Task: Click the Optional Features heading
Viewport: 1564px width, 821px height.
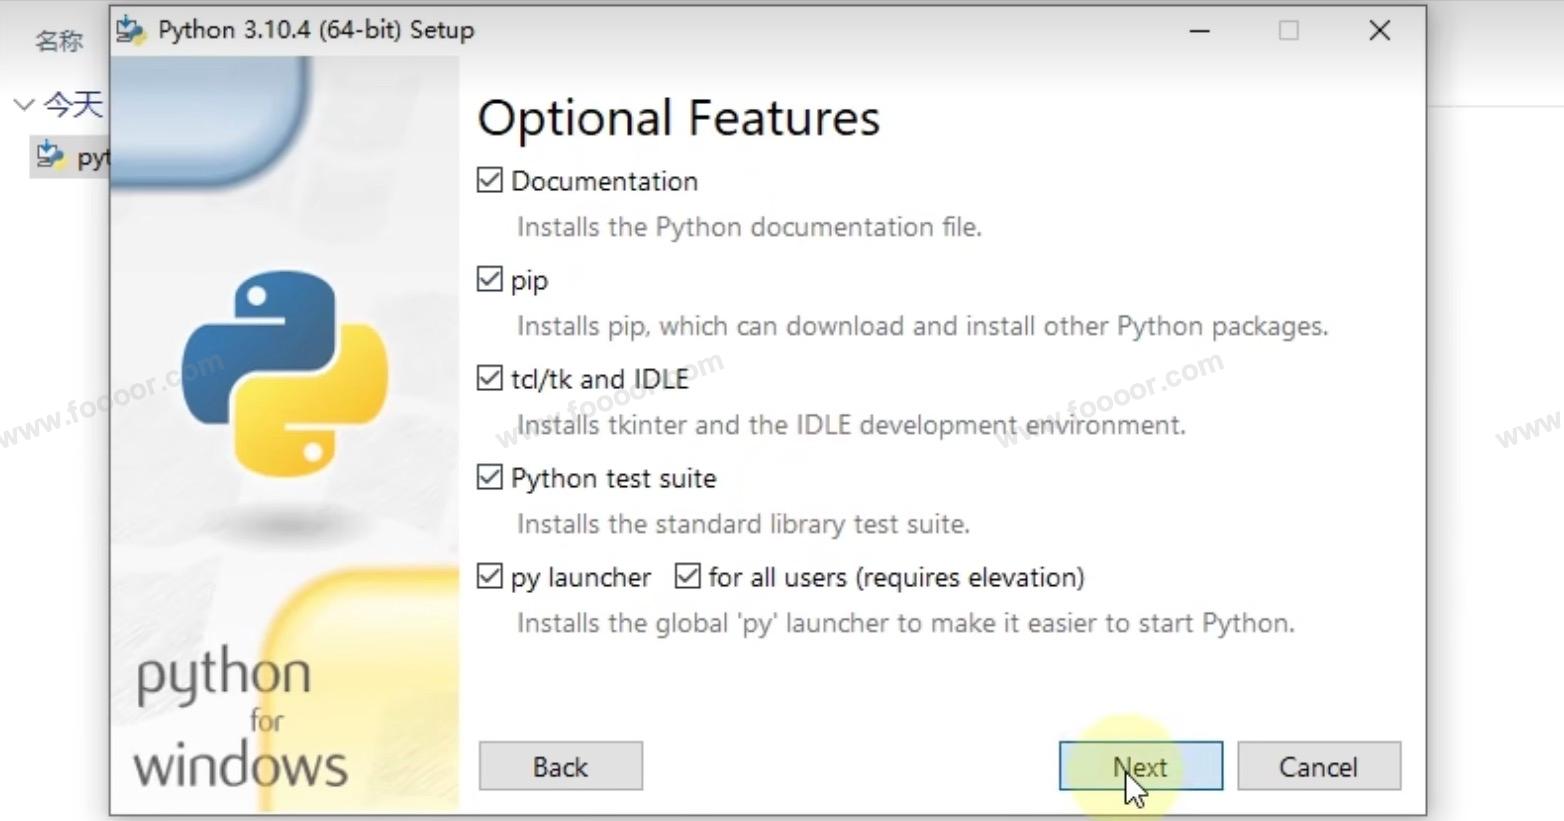Action: click(x=678, y=118)
